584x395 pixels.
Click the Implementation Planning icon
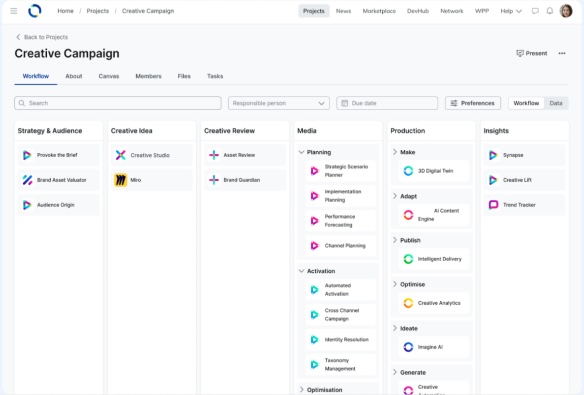(315, 195)
